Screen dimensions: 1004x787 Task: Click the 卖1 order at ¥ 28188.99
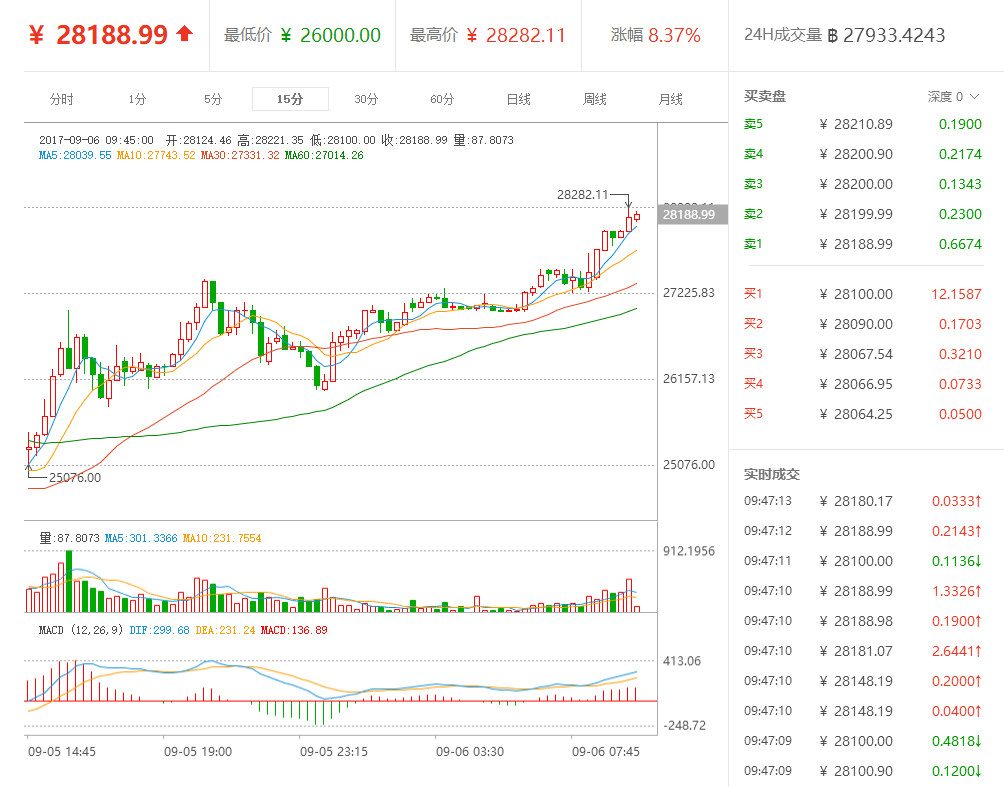tap(863, 244)
